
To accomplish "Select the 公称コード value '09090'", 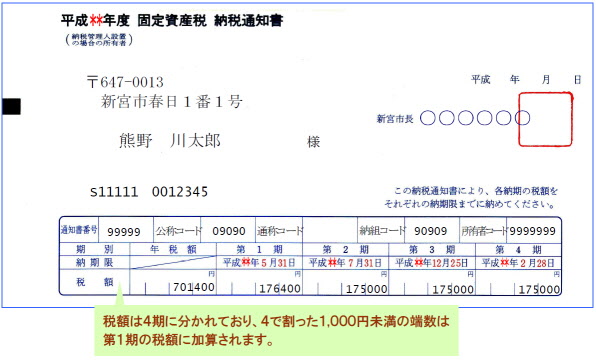I will (x=229, y=231).
